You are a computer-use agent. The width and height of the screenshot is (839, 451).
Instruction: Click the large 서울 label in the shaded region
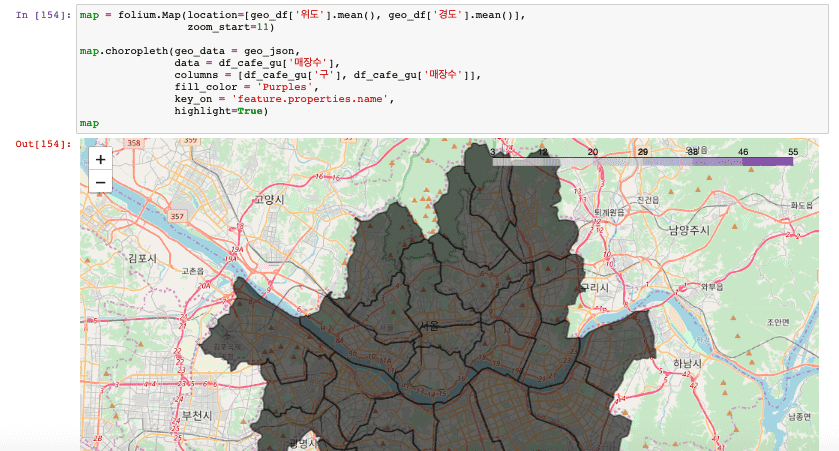point(429,325)
